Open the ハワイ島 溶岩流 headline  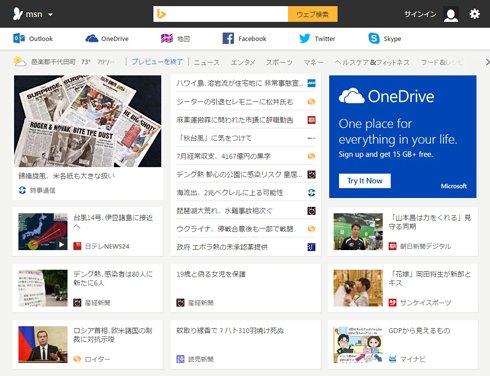240,83
